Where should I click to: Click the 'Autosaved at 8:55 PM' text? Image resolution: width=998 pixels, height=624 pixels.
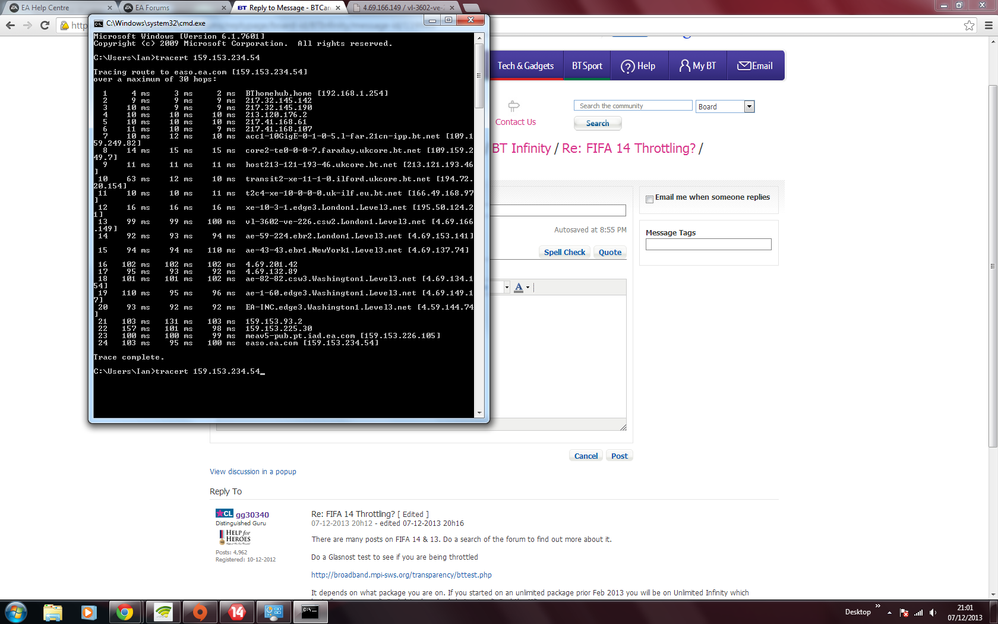590,230
